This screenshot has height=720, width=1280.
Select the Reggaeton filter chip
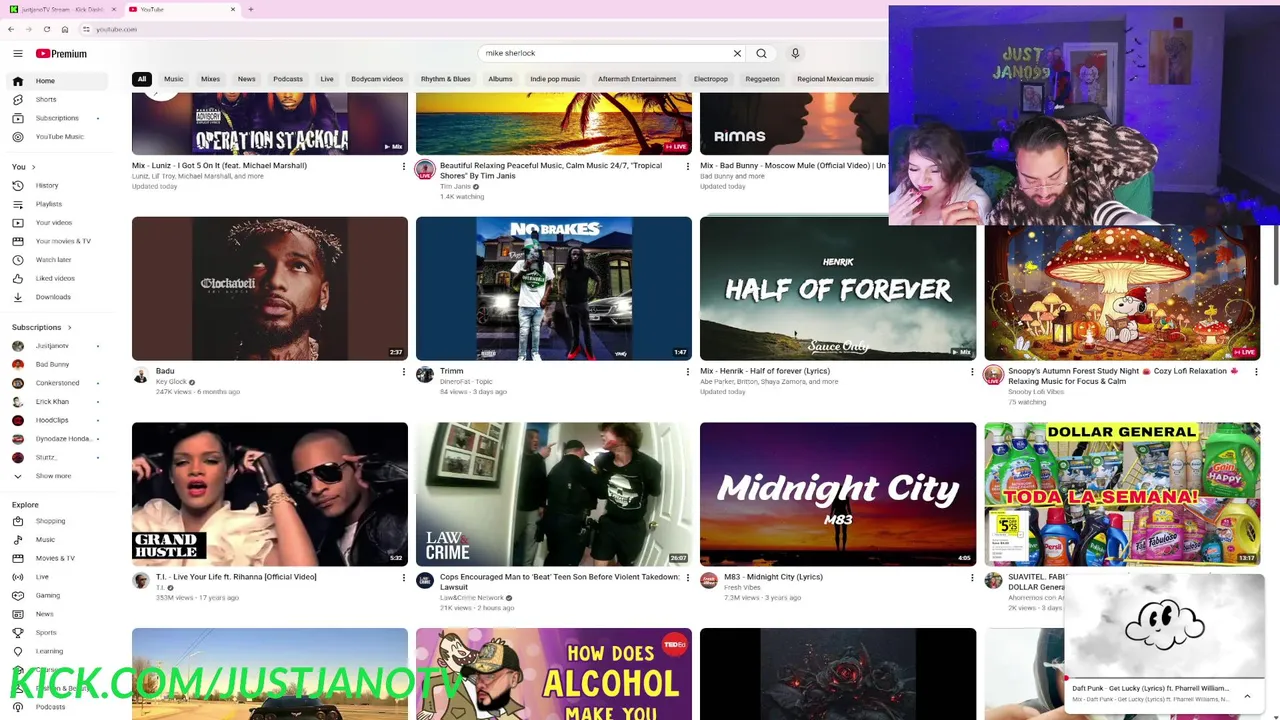pos(762,79)
